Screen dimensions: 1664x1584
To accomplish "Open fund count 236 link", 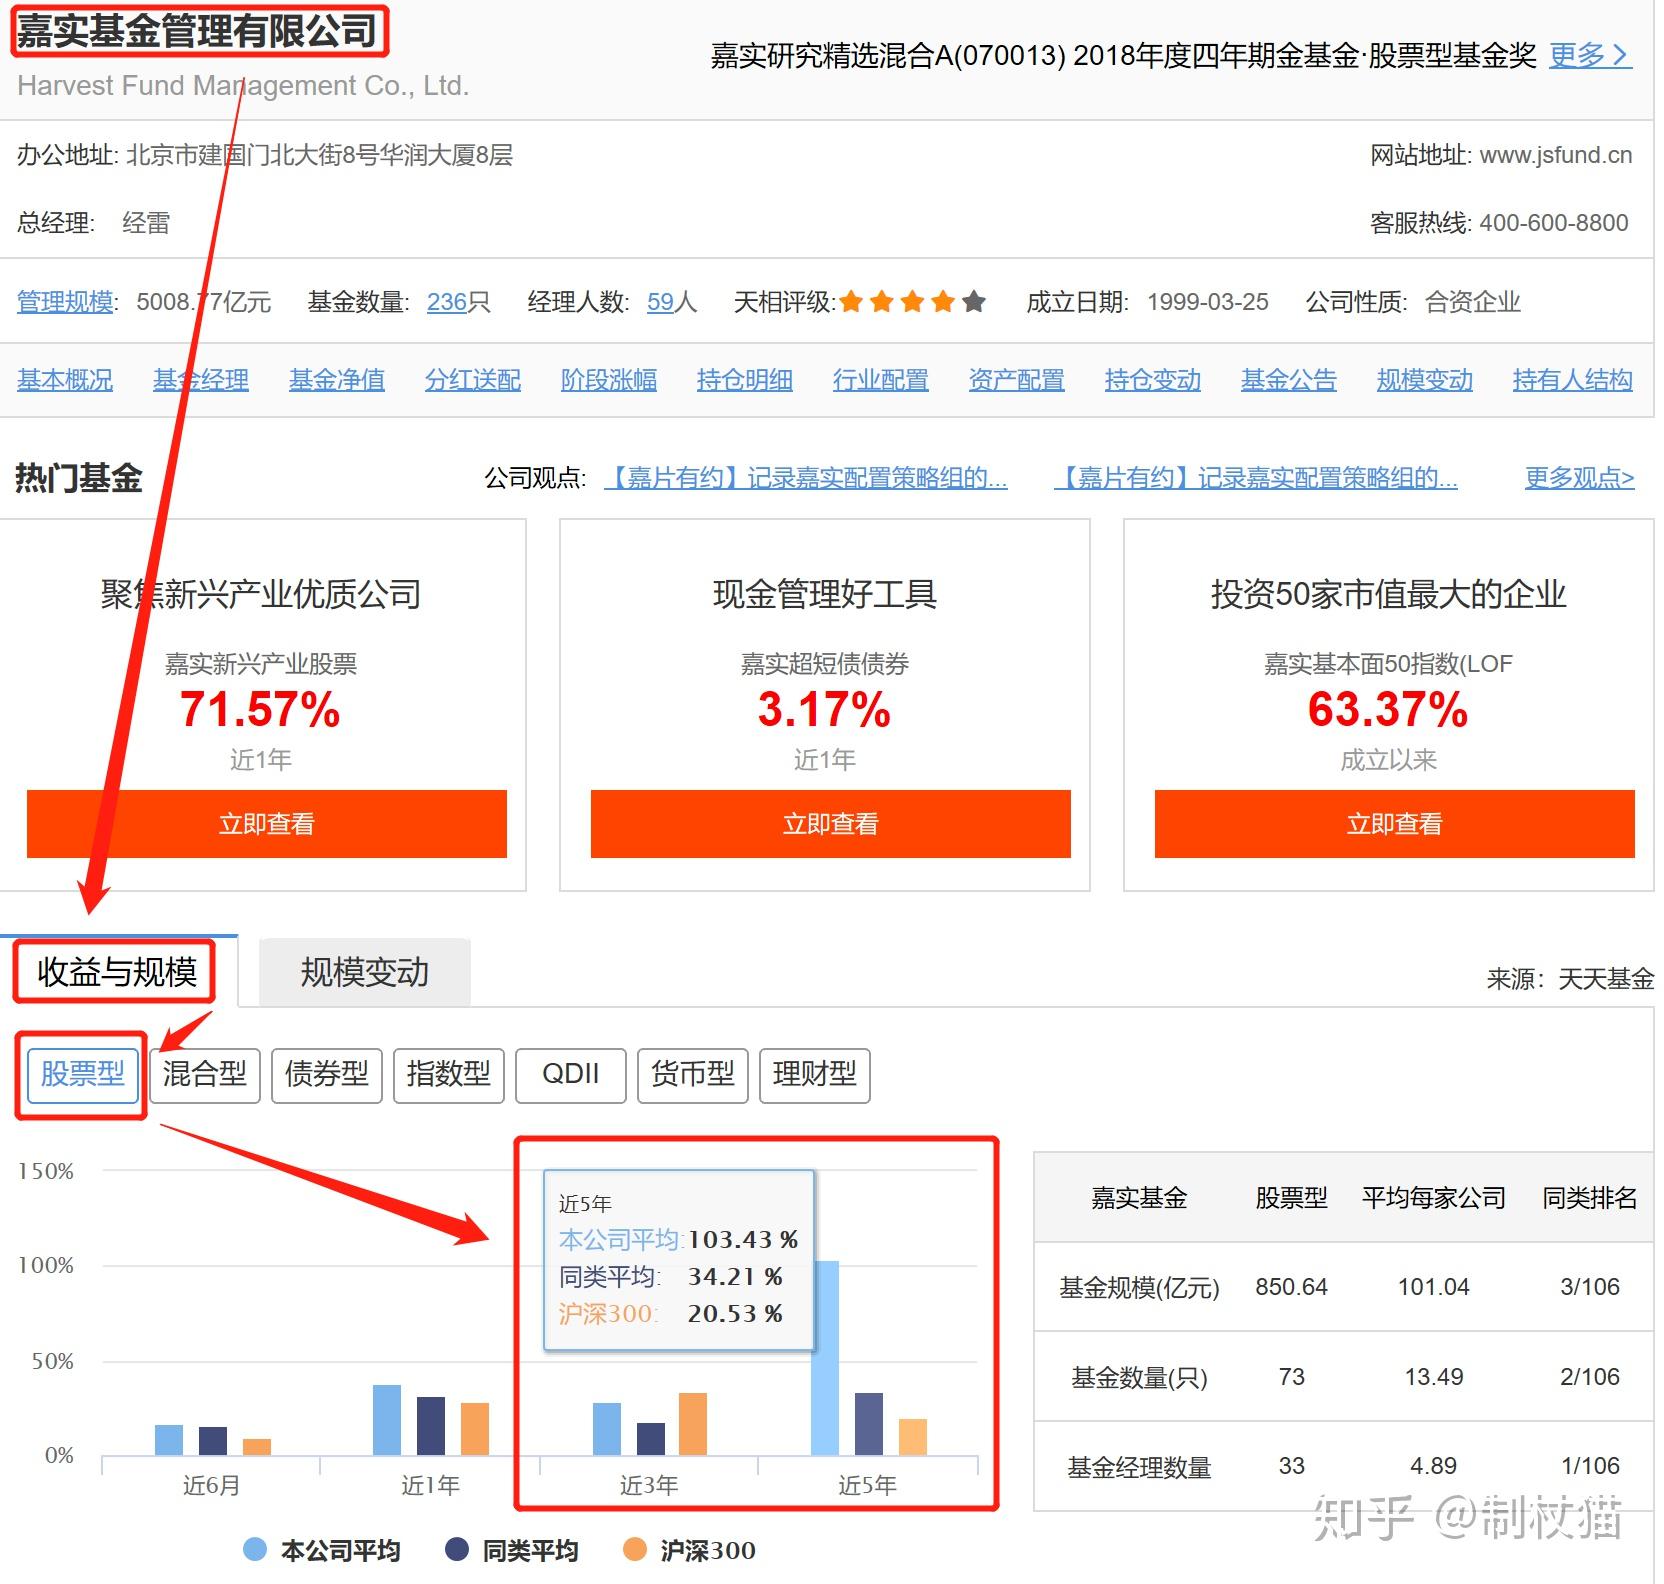I will click(x=447, y=302).
